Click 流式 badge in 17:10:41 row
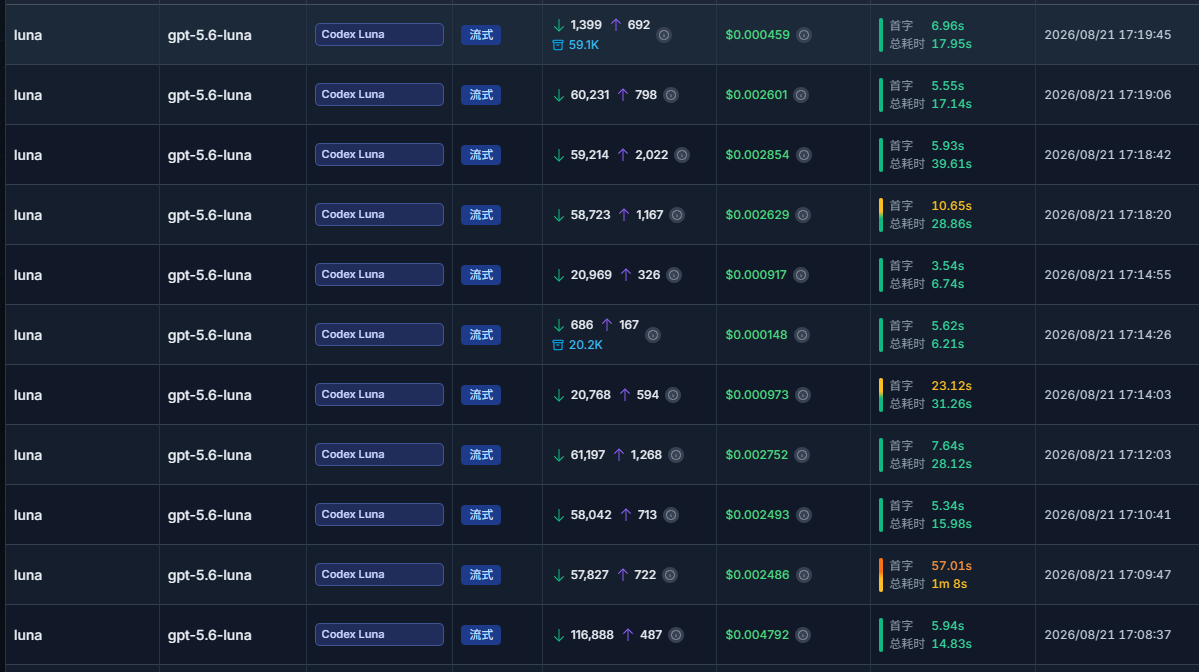The width and height of the screenshot is (1199, 672). pos(481,515)
